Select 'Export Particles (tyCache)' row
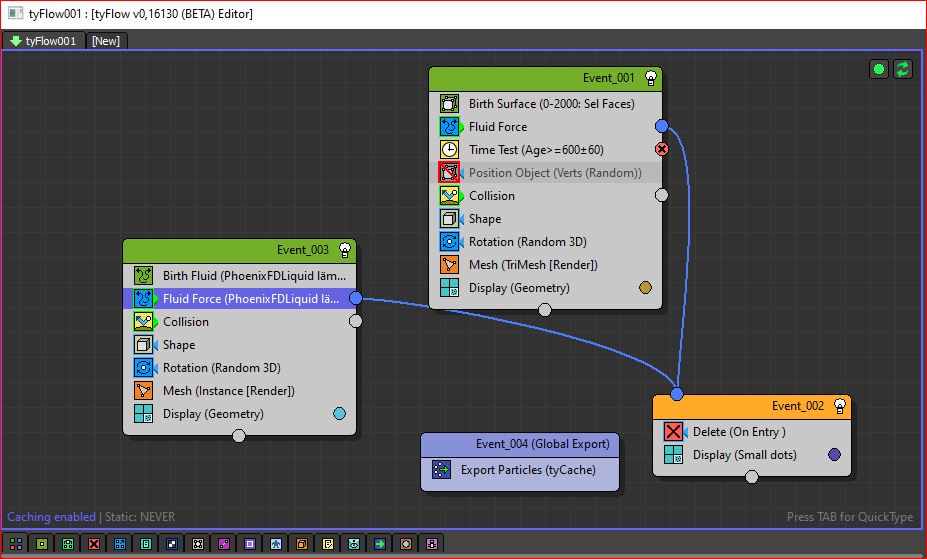The image size is (927, 559). (520, 470)
